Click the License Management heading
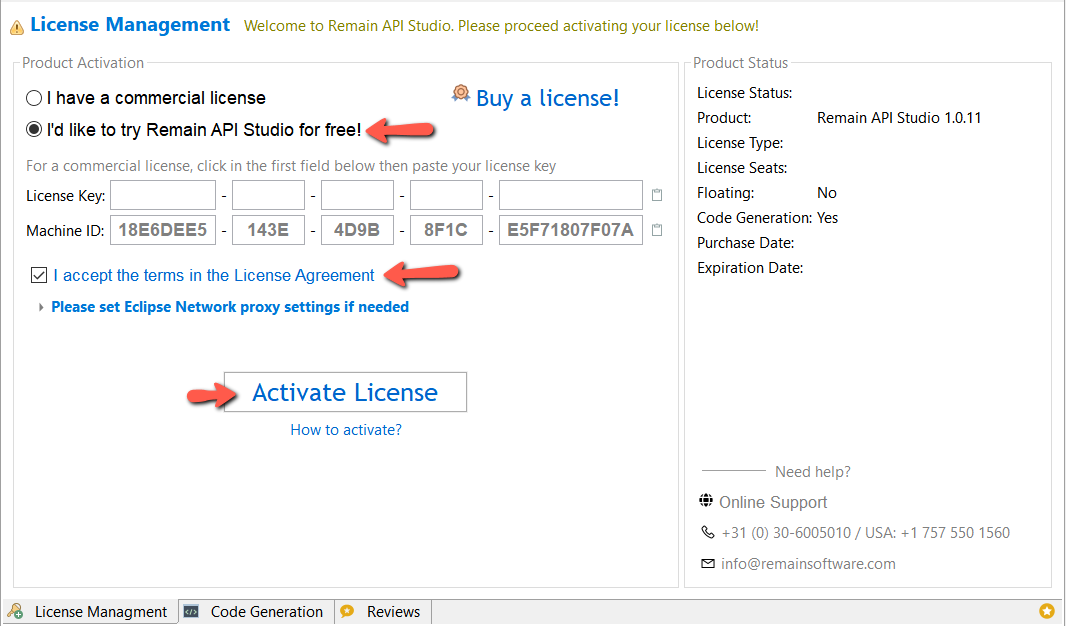Viewport: 1066px width, 626px height. click(x=130, y=24)
